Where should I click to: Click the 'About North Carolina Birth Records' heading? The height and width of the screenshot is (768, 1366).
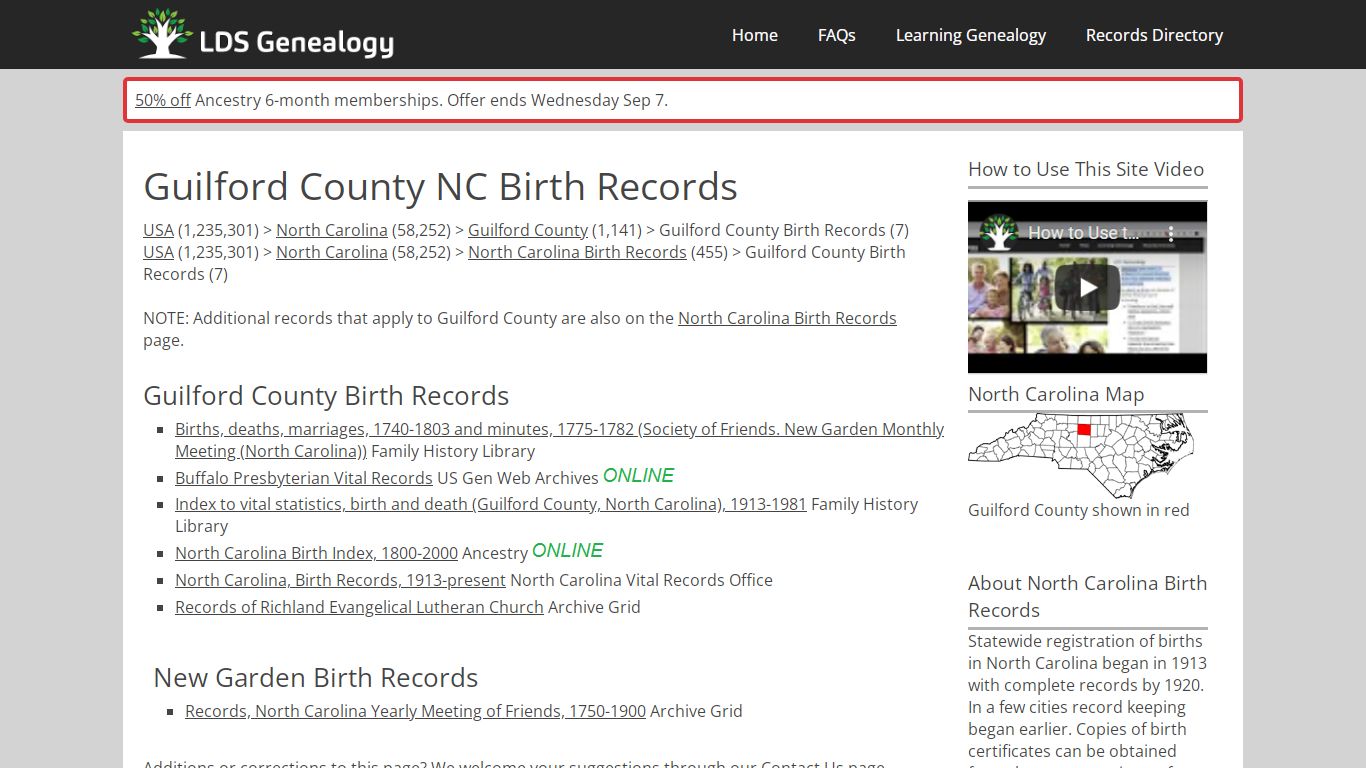coord(1087,597)
